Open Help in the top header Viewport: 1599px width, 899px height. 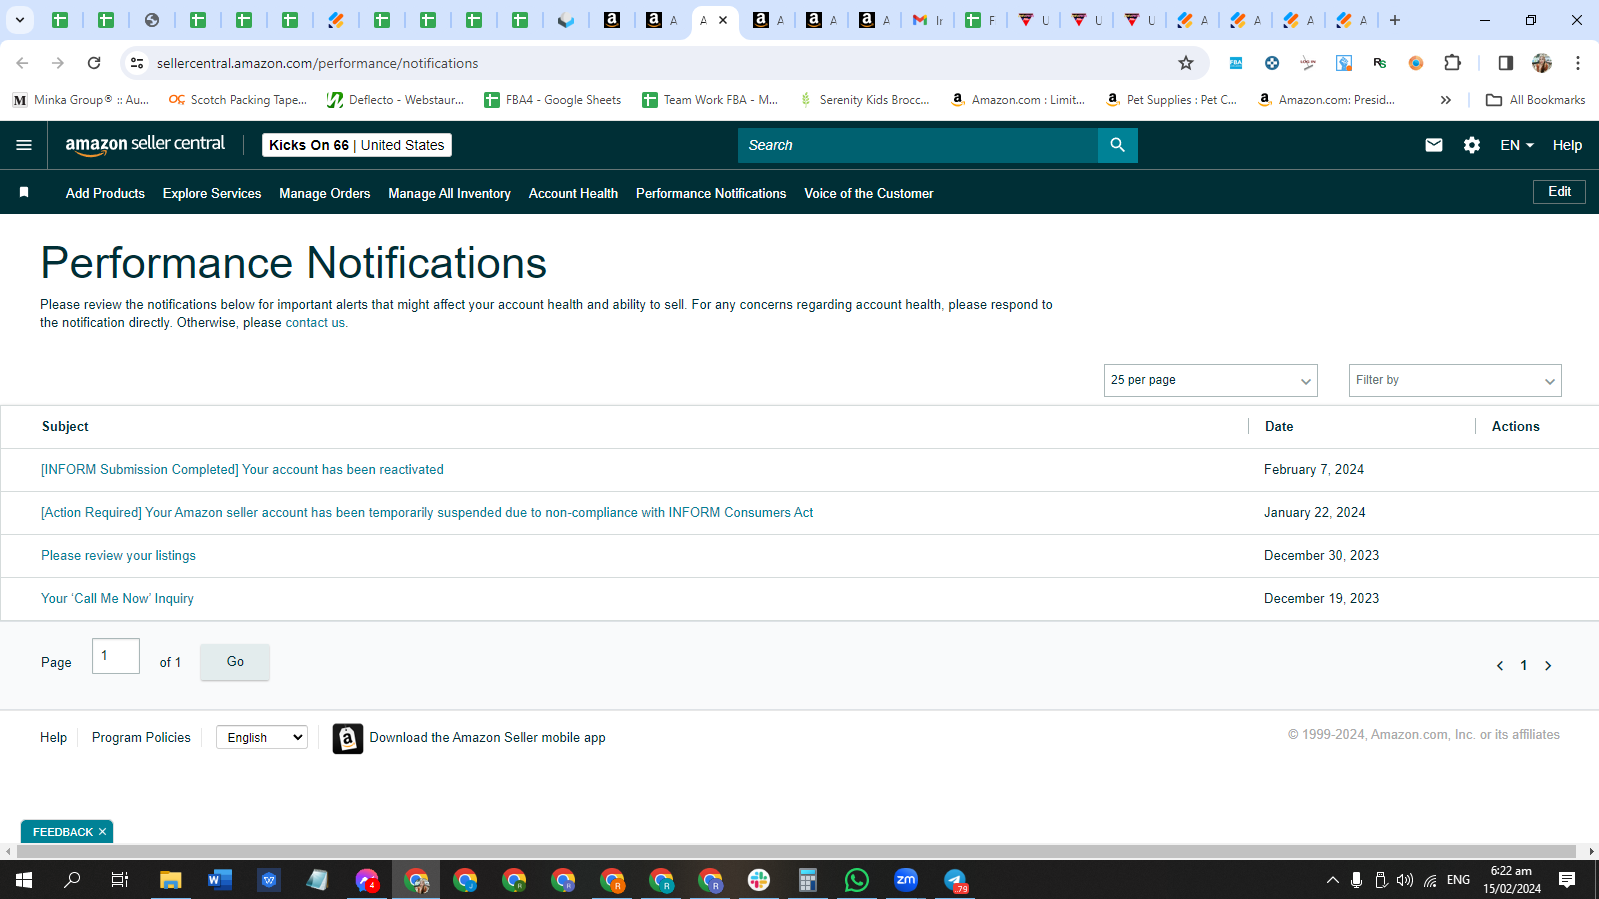coord(1567,145)
